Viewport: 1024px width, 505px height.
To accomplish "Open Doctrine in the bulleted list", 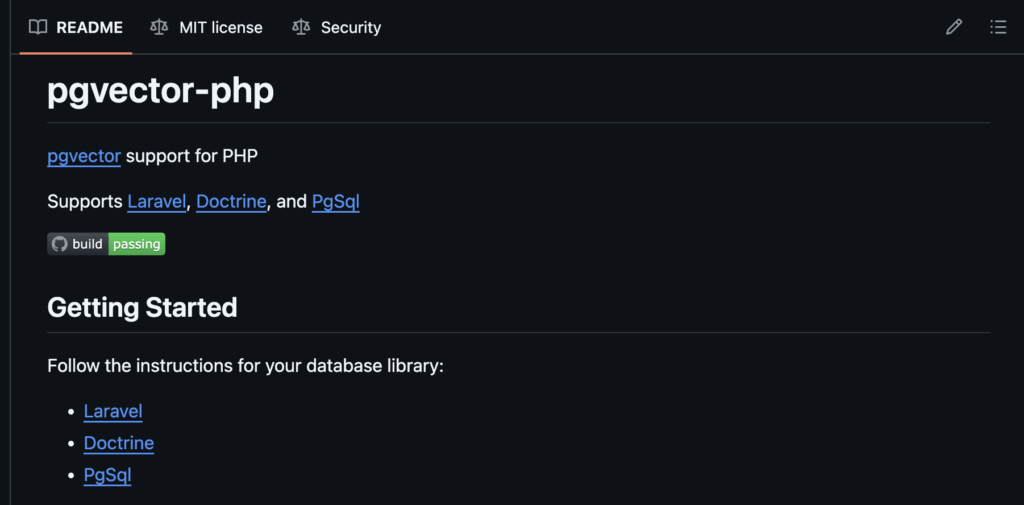I will [119, 443].
